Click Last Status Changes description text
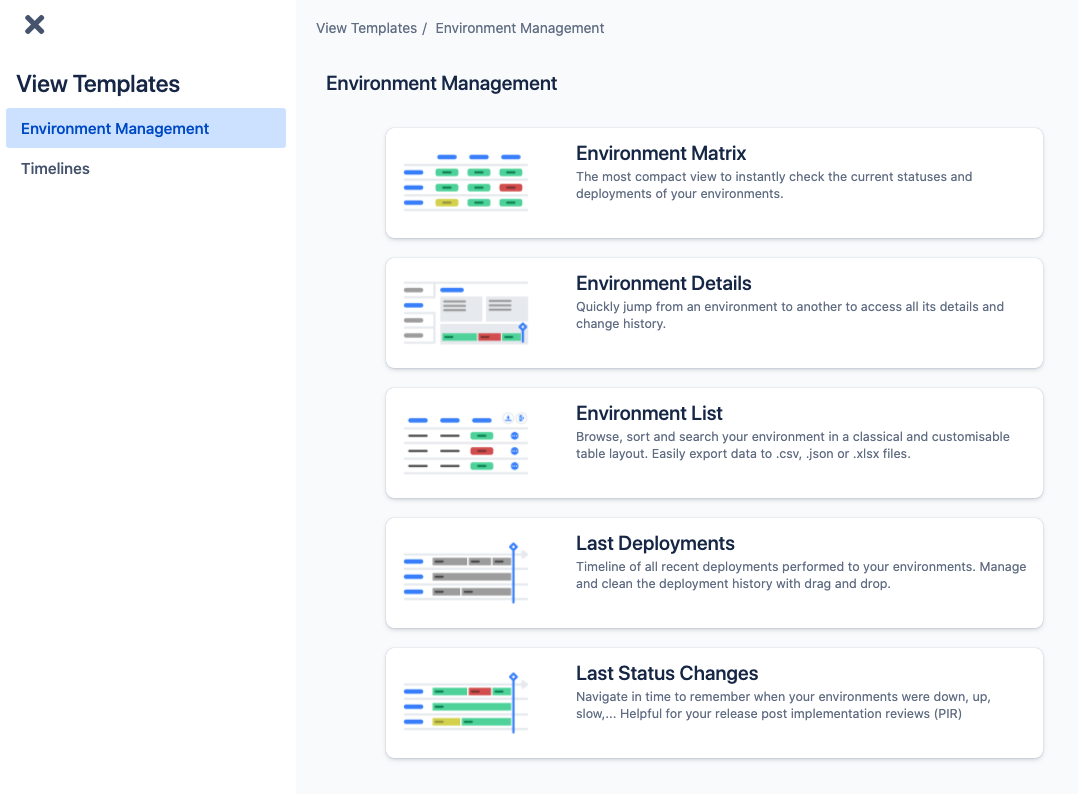This screenshot has width=1078, height=794. click(783, 705)
